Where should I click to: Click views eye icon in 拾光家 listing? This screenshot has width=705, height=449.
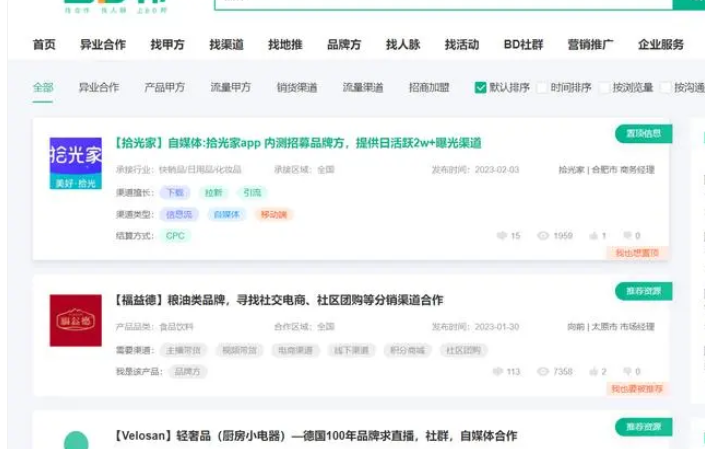tap(543, 236)
